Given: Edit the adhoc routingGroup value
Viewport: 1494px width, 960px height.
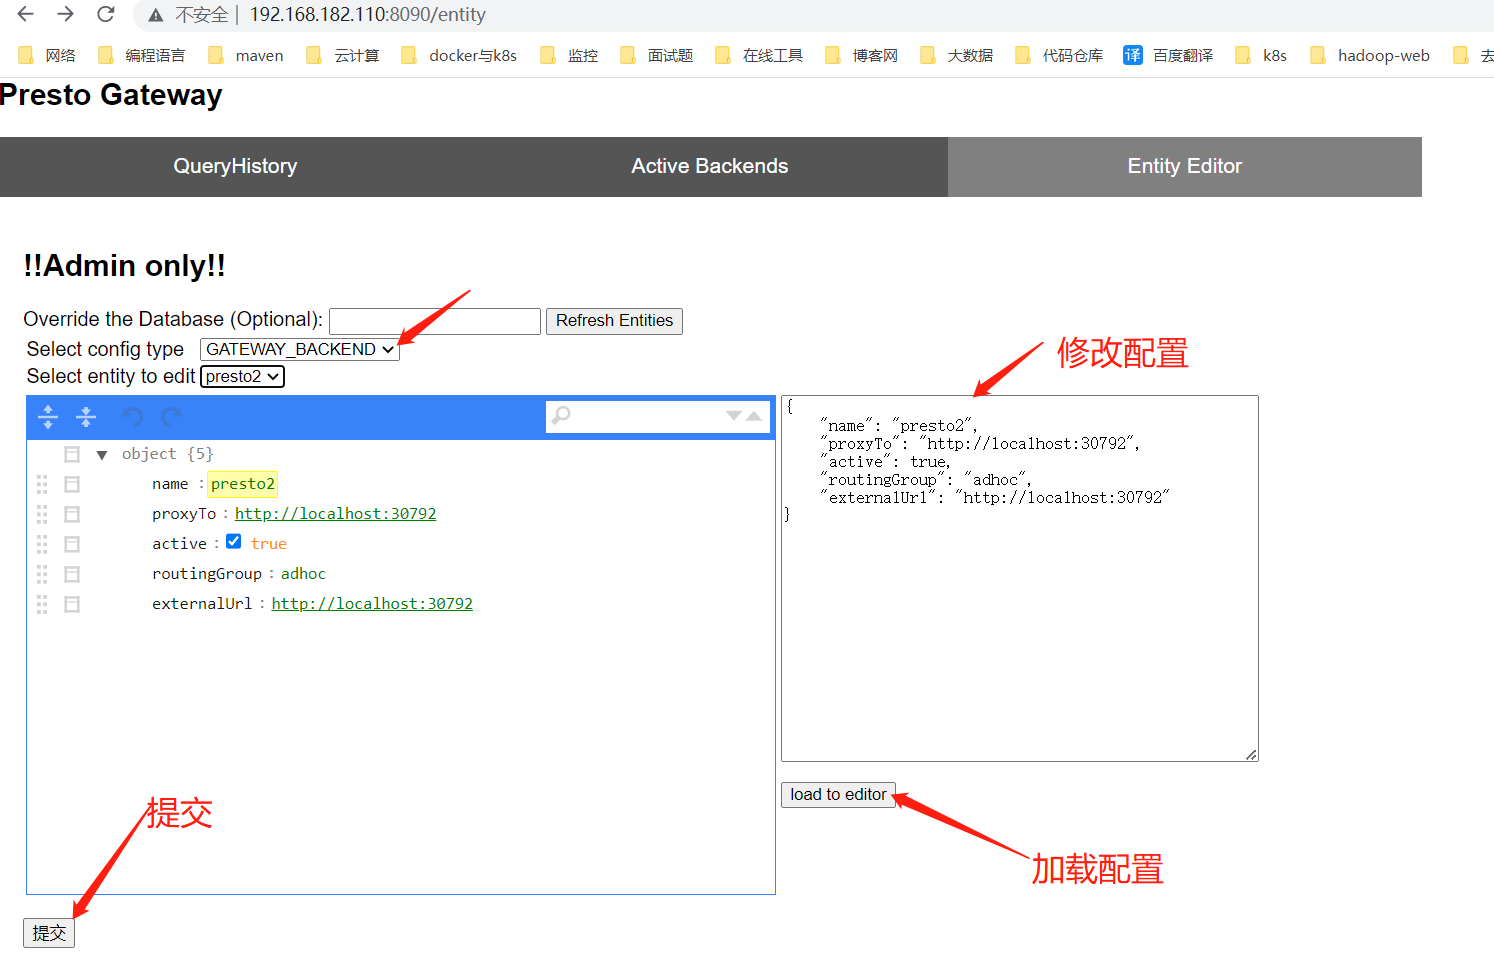Looking at the screenshot, I should pos(303,574).
